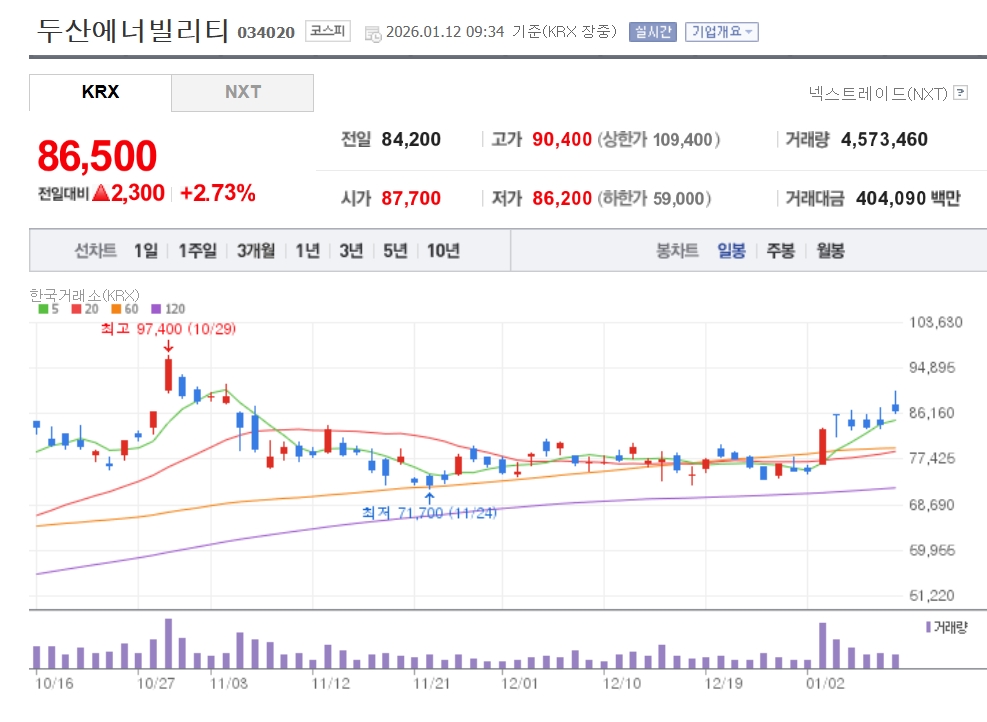Screen dimensions: 987x722
Task: Click the 실시간 real-time badge
Action: pos(653,31)
